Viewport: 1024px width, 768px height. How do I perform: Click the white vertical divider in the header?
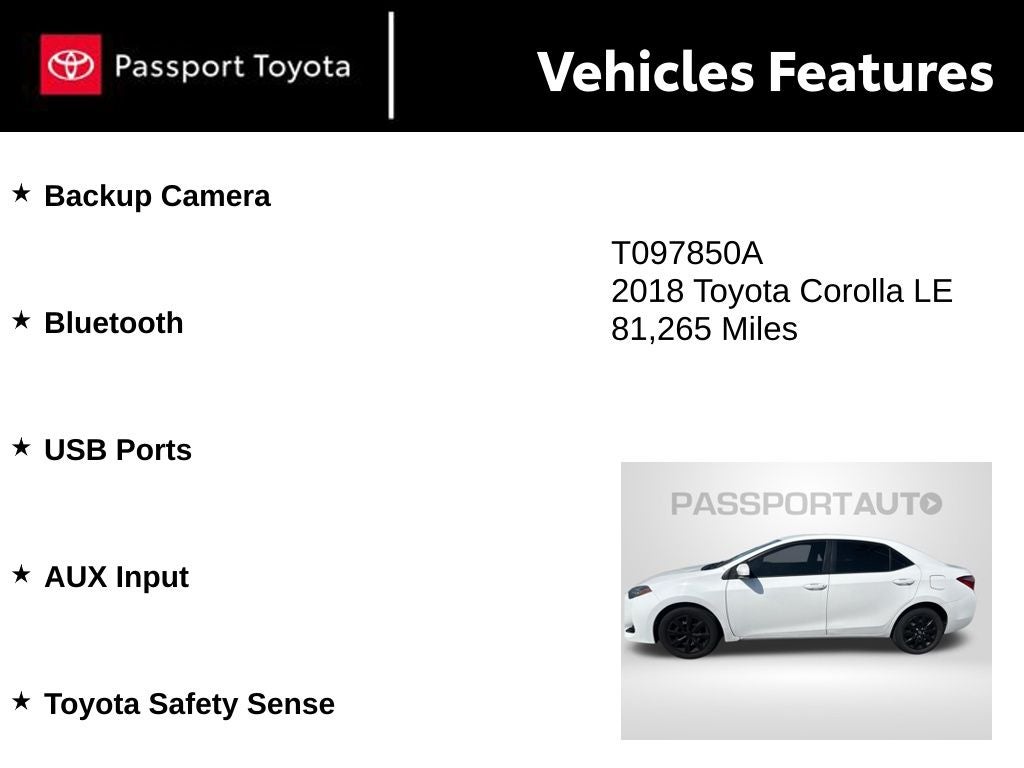[391, 65]
